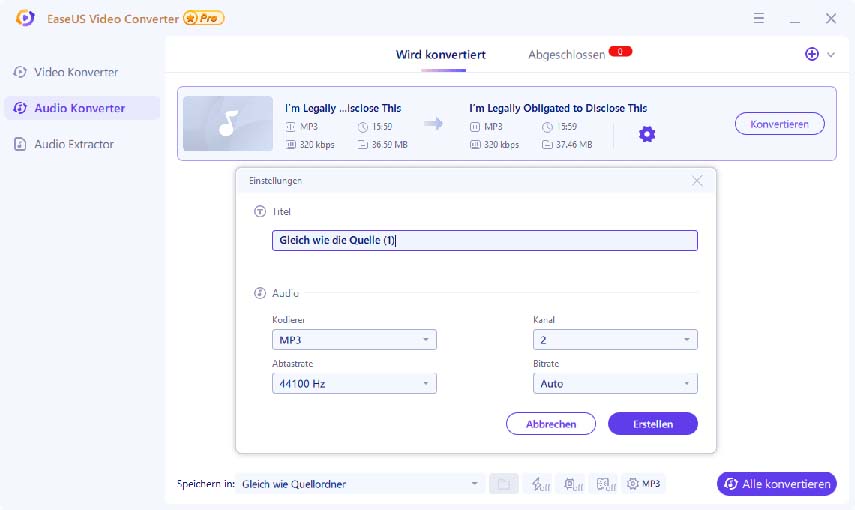
Task: Select Audio Extractor in the sidebar
Action: point(74,144)
